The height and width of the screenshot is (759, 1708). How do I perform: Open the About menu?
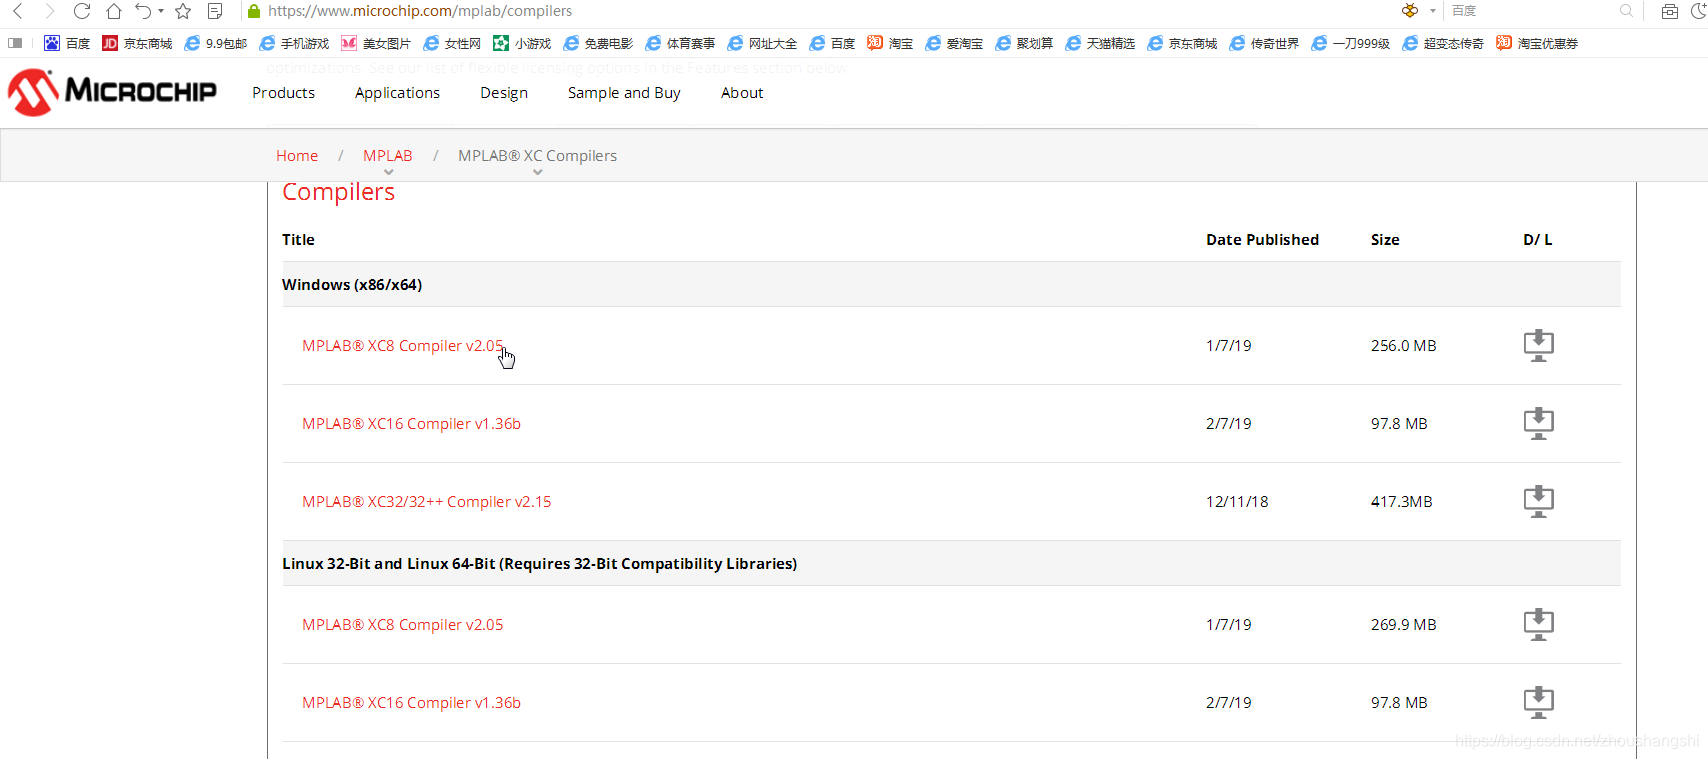click(742, 92)
